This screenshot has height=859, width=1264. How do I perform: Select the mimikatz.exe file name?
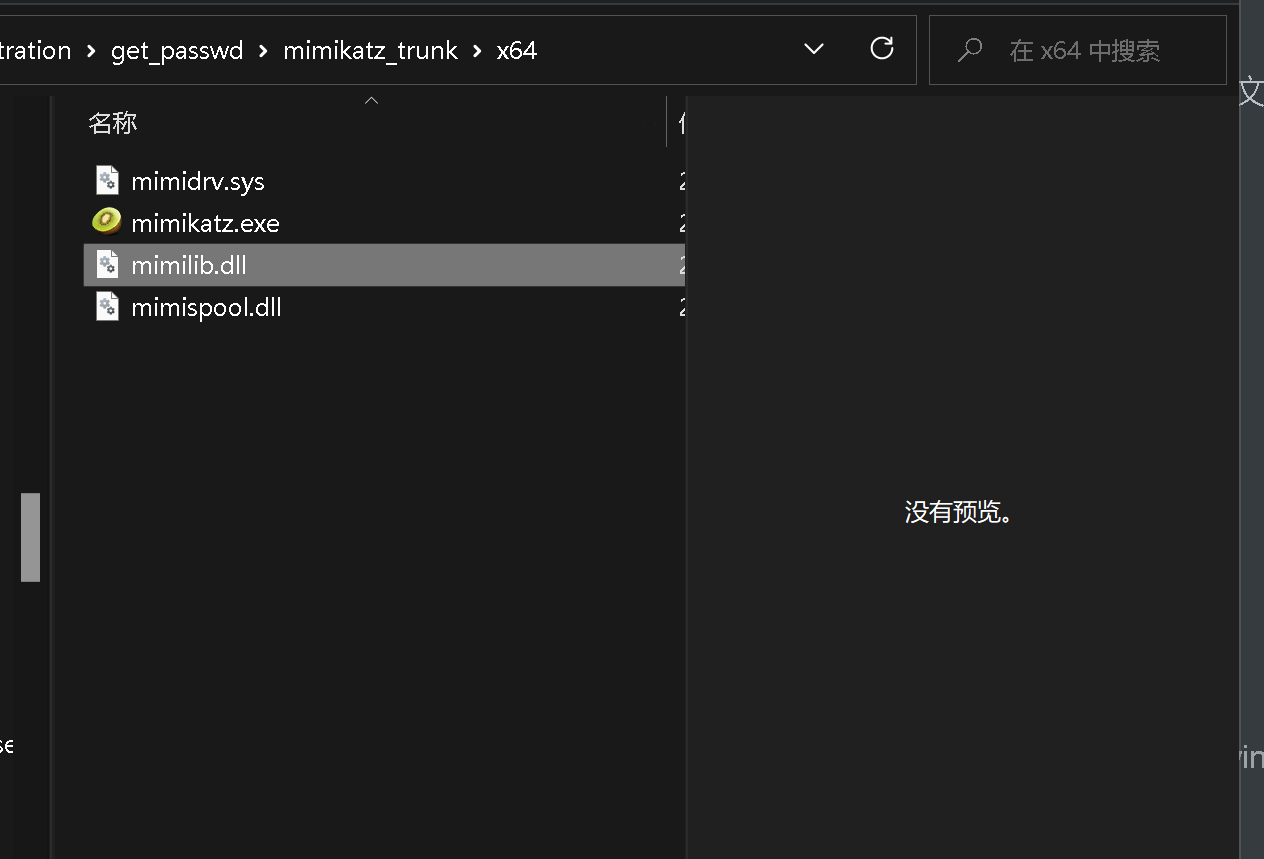pos(205,223)
